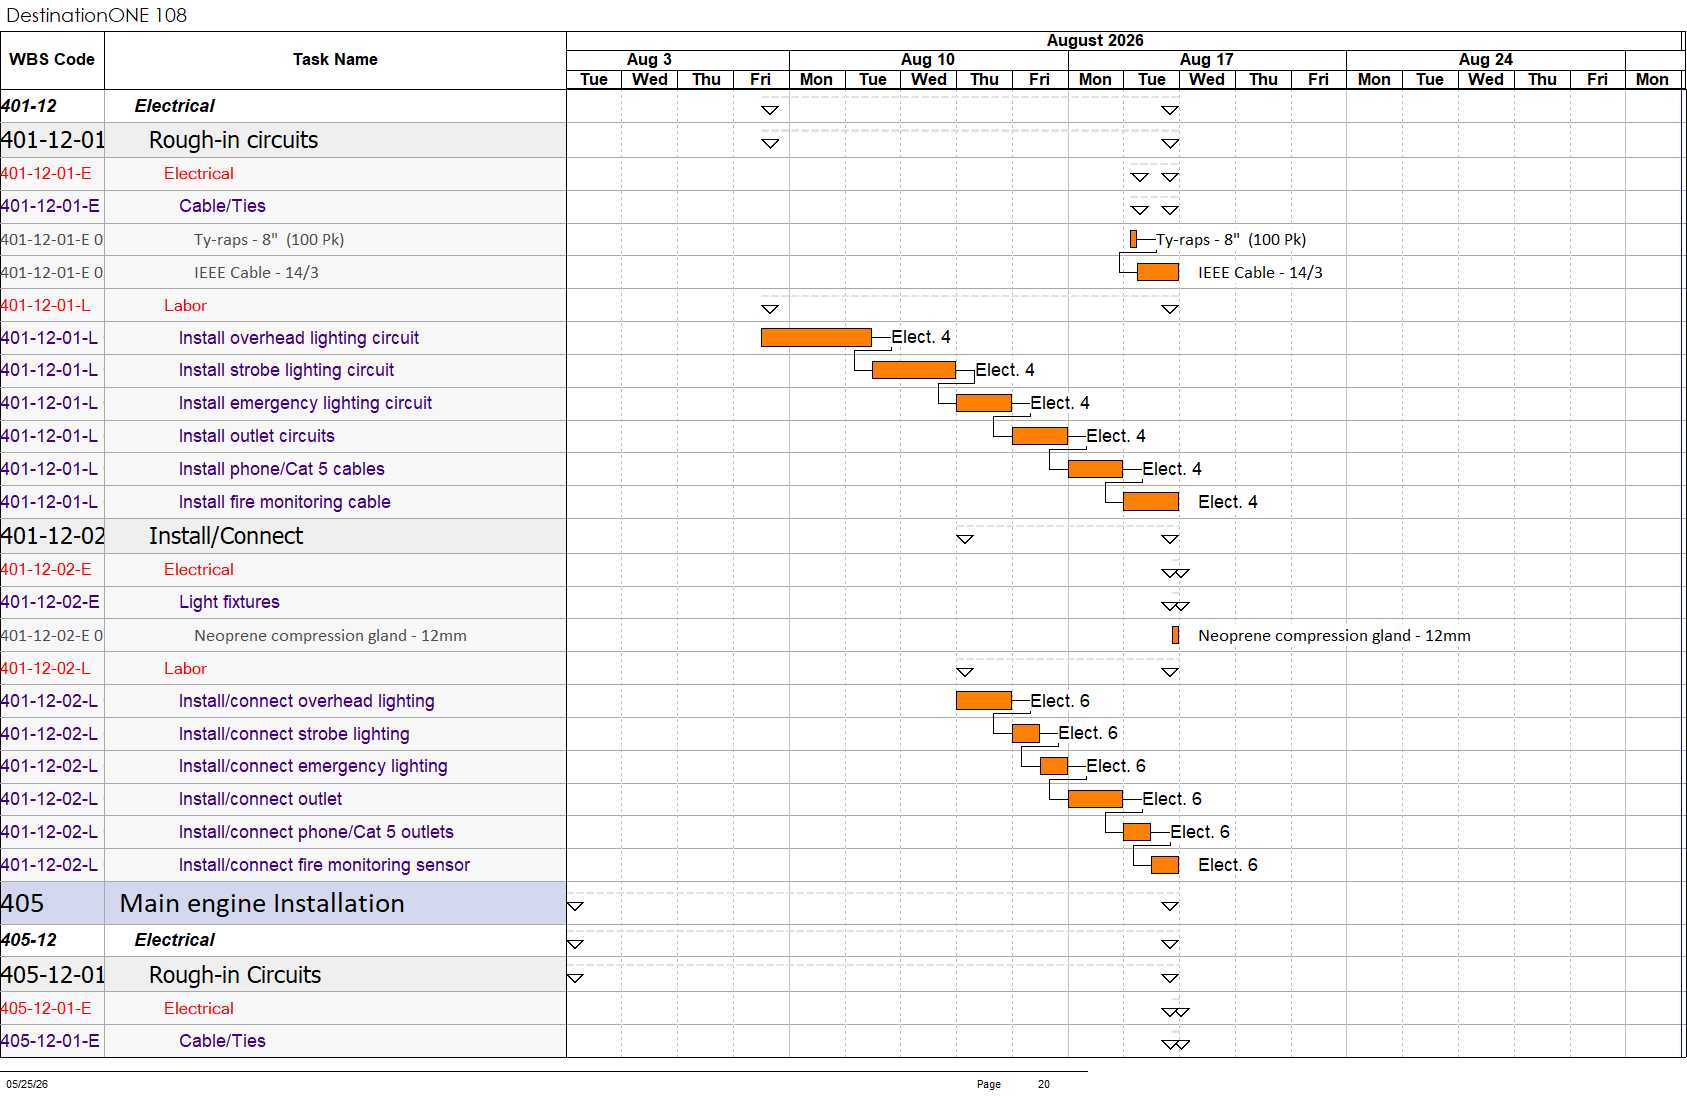Click the Install fire monitoring cable bar
The width and height of the screenshot is (1687, 1097).
click(x=1151, y=502)
